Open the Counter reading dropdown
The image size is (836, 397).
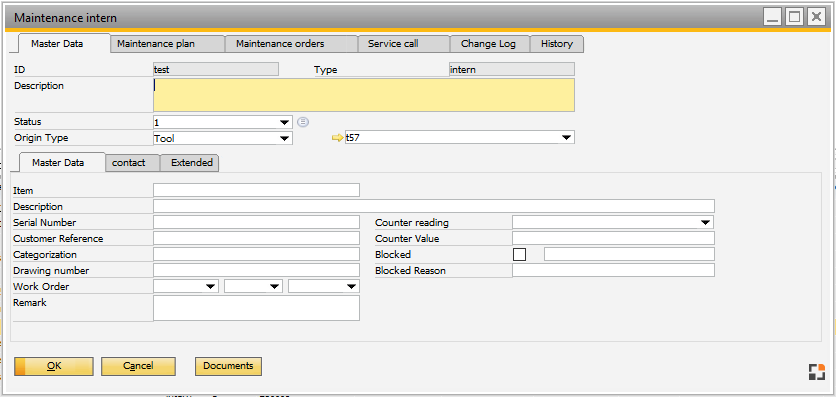pos(613,222)
